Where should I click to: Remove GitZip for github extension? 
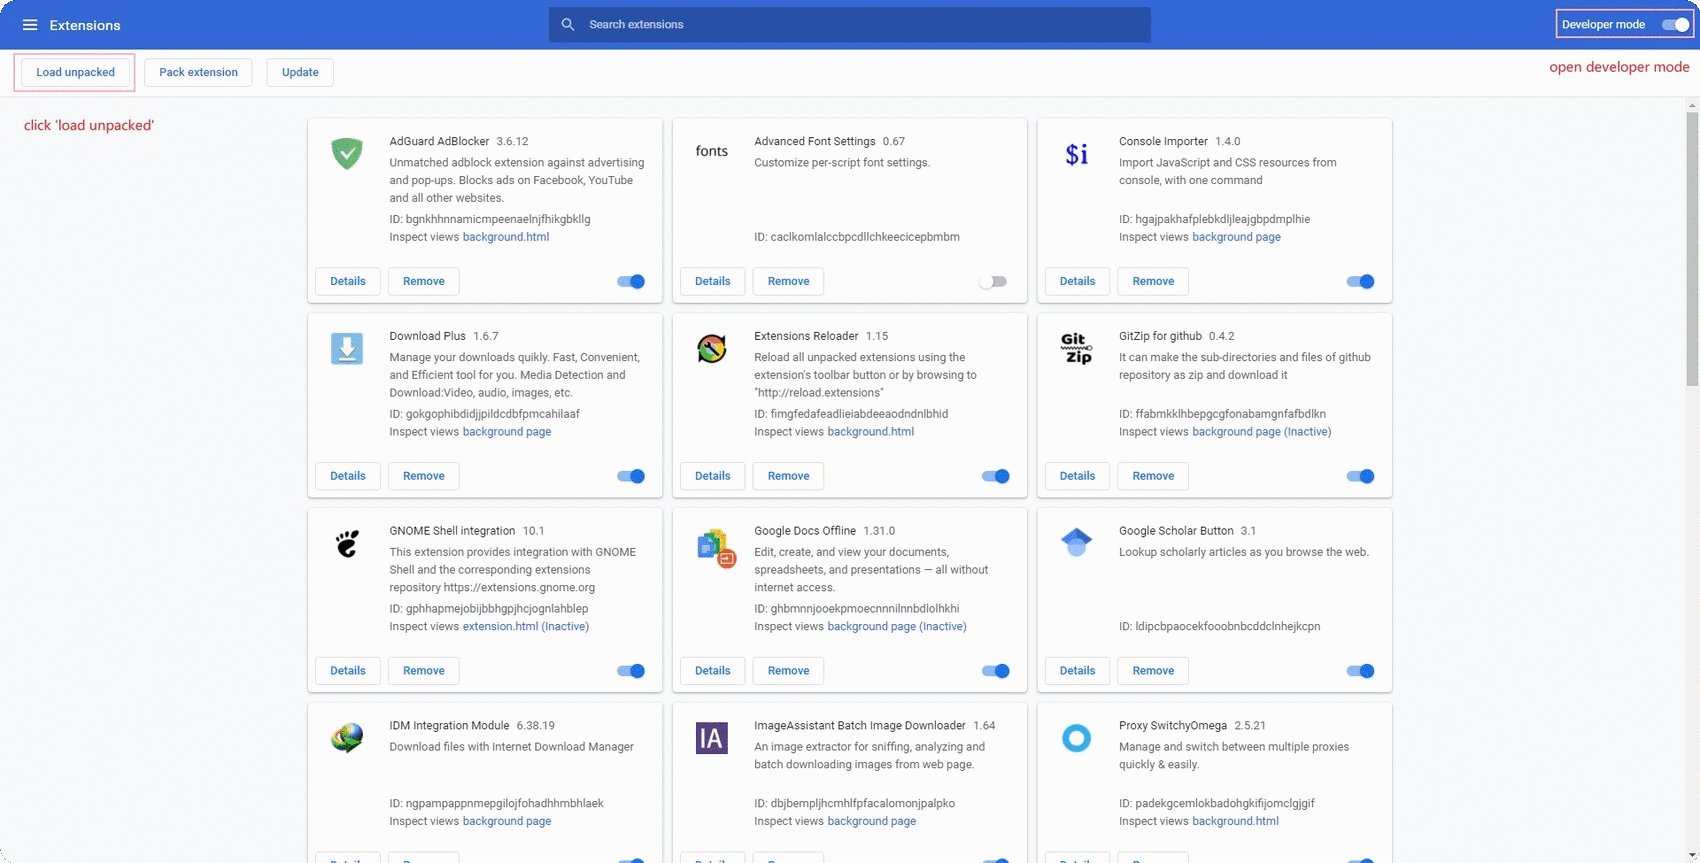(x=1153, y=476)
